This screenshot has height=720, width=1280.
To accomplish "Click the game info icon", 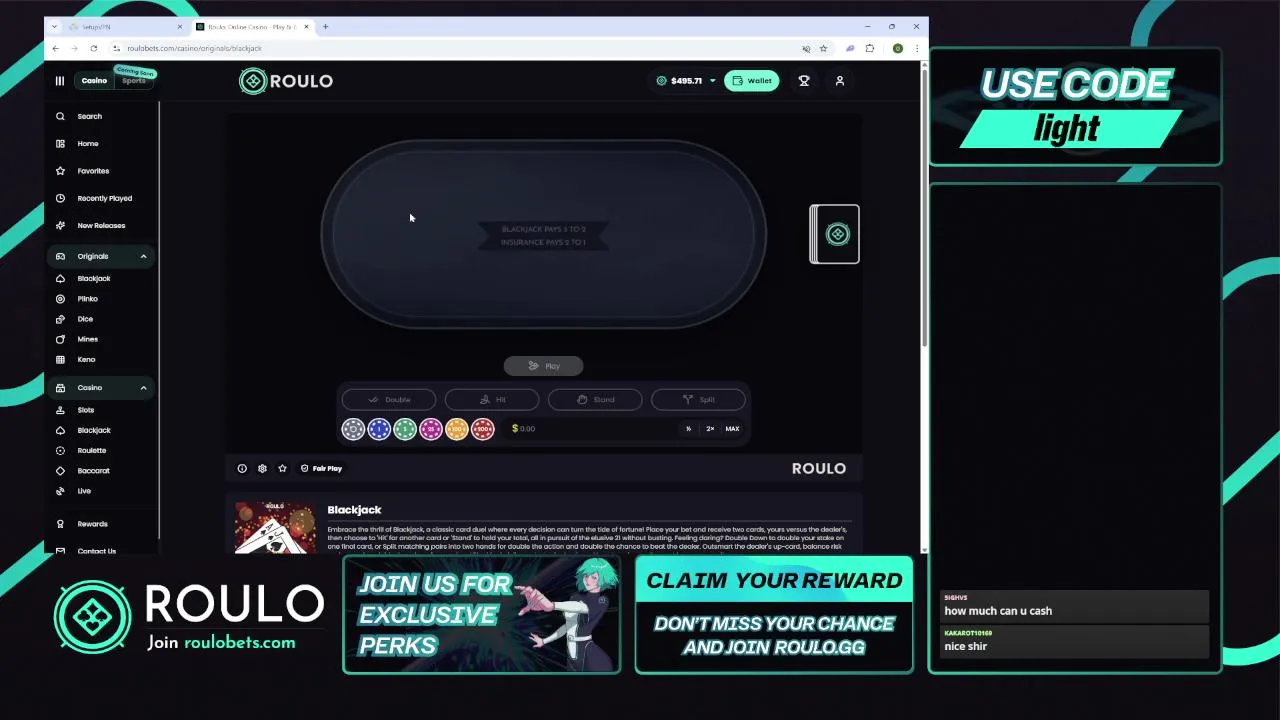I will tap(242, 468).
